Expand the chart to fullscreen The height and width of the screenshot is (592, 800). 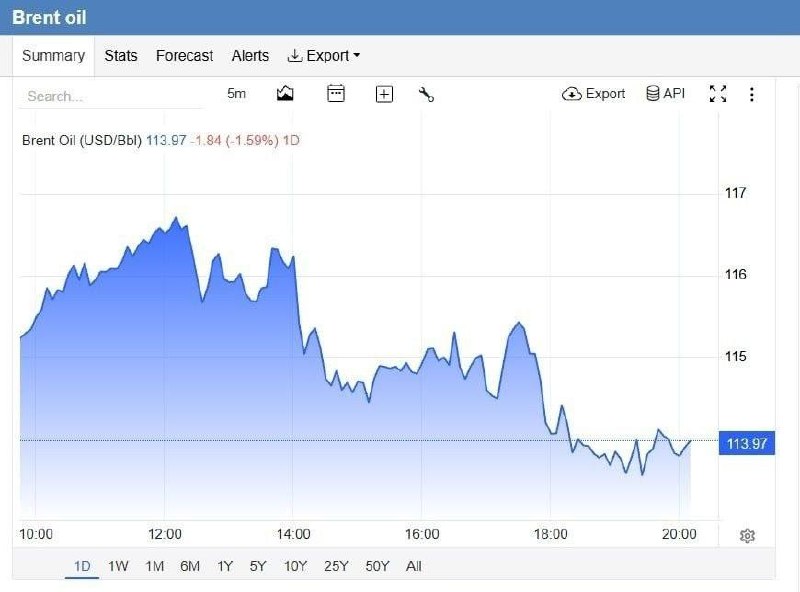pyautogui.click(x=717, y=94)
